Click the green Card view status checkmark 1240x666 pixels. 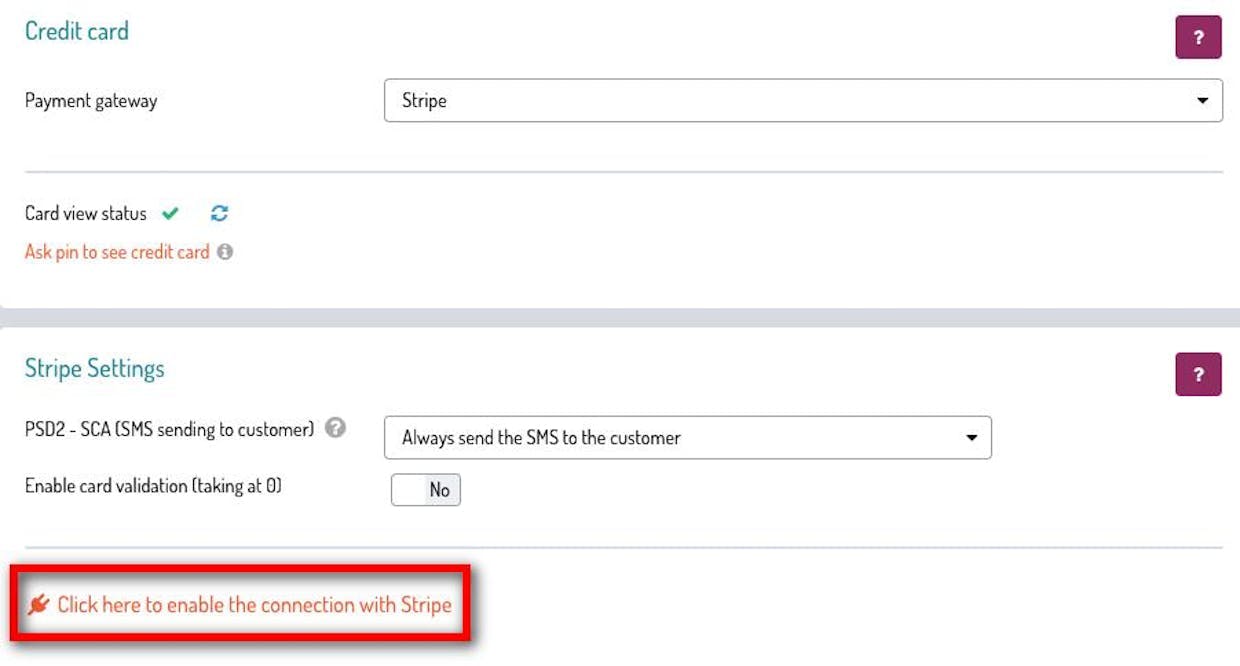click(x=170, y=213)
